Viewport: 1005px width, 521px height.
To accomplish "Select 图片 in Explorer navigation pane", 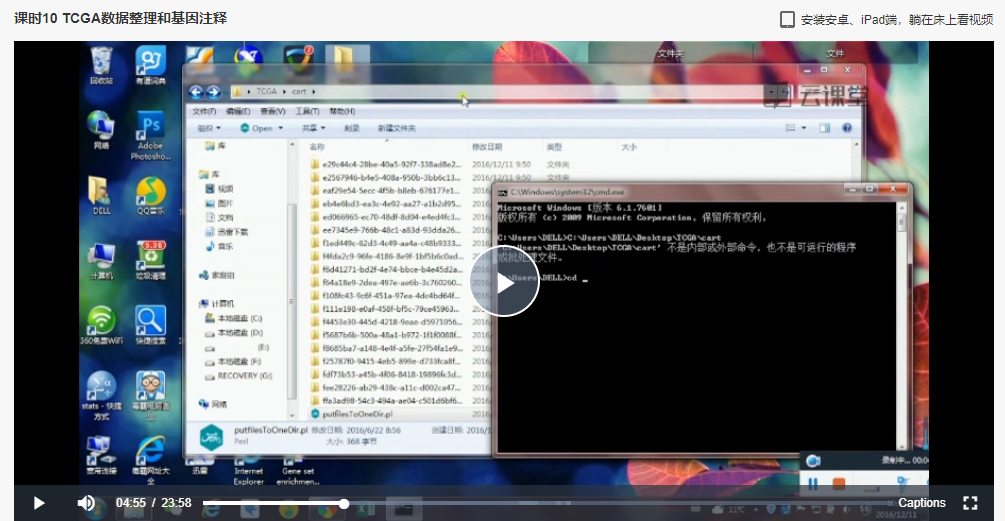I will coord(219,203).
